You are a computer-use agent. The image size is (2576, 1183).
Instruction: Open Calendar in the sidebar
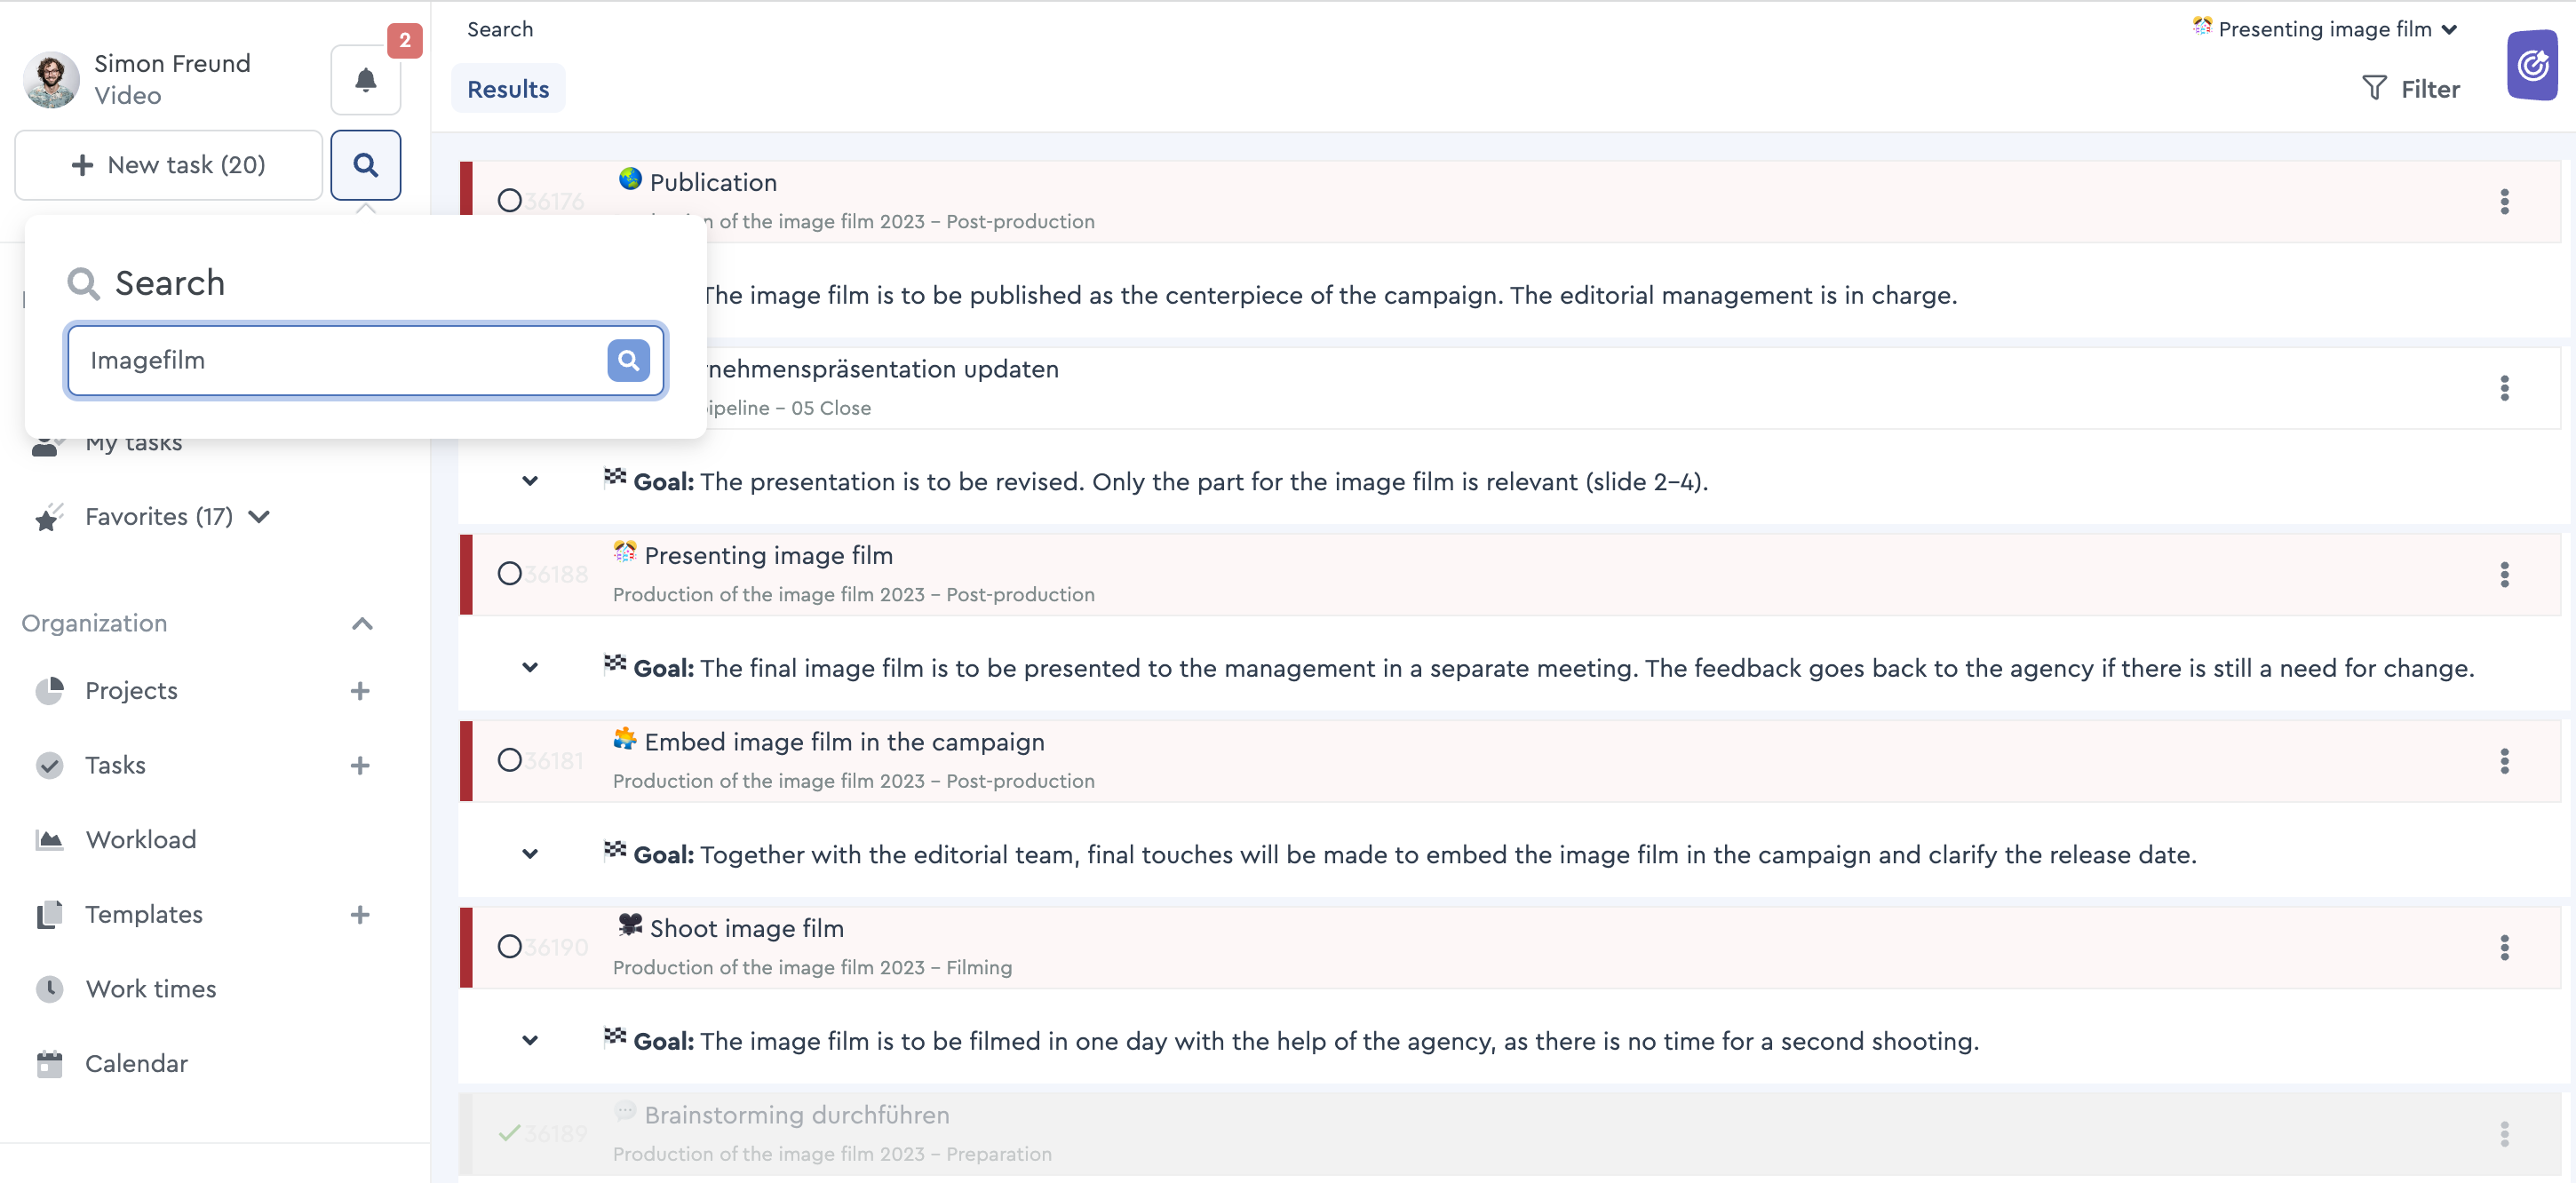tap(136, 1064)
